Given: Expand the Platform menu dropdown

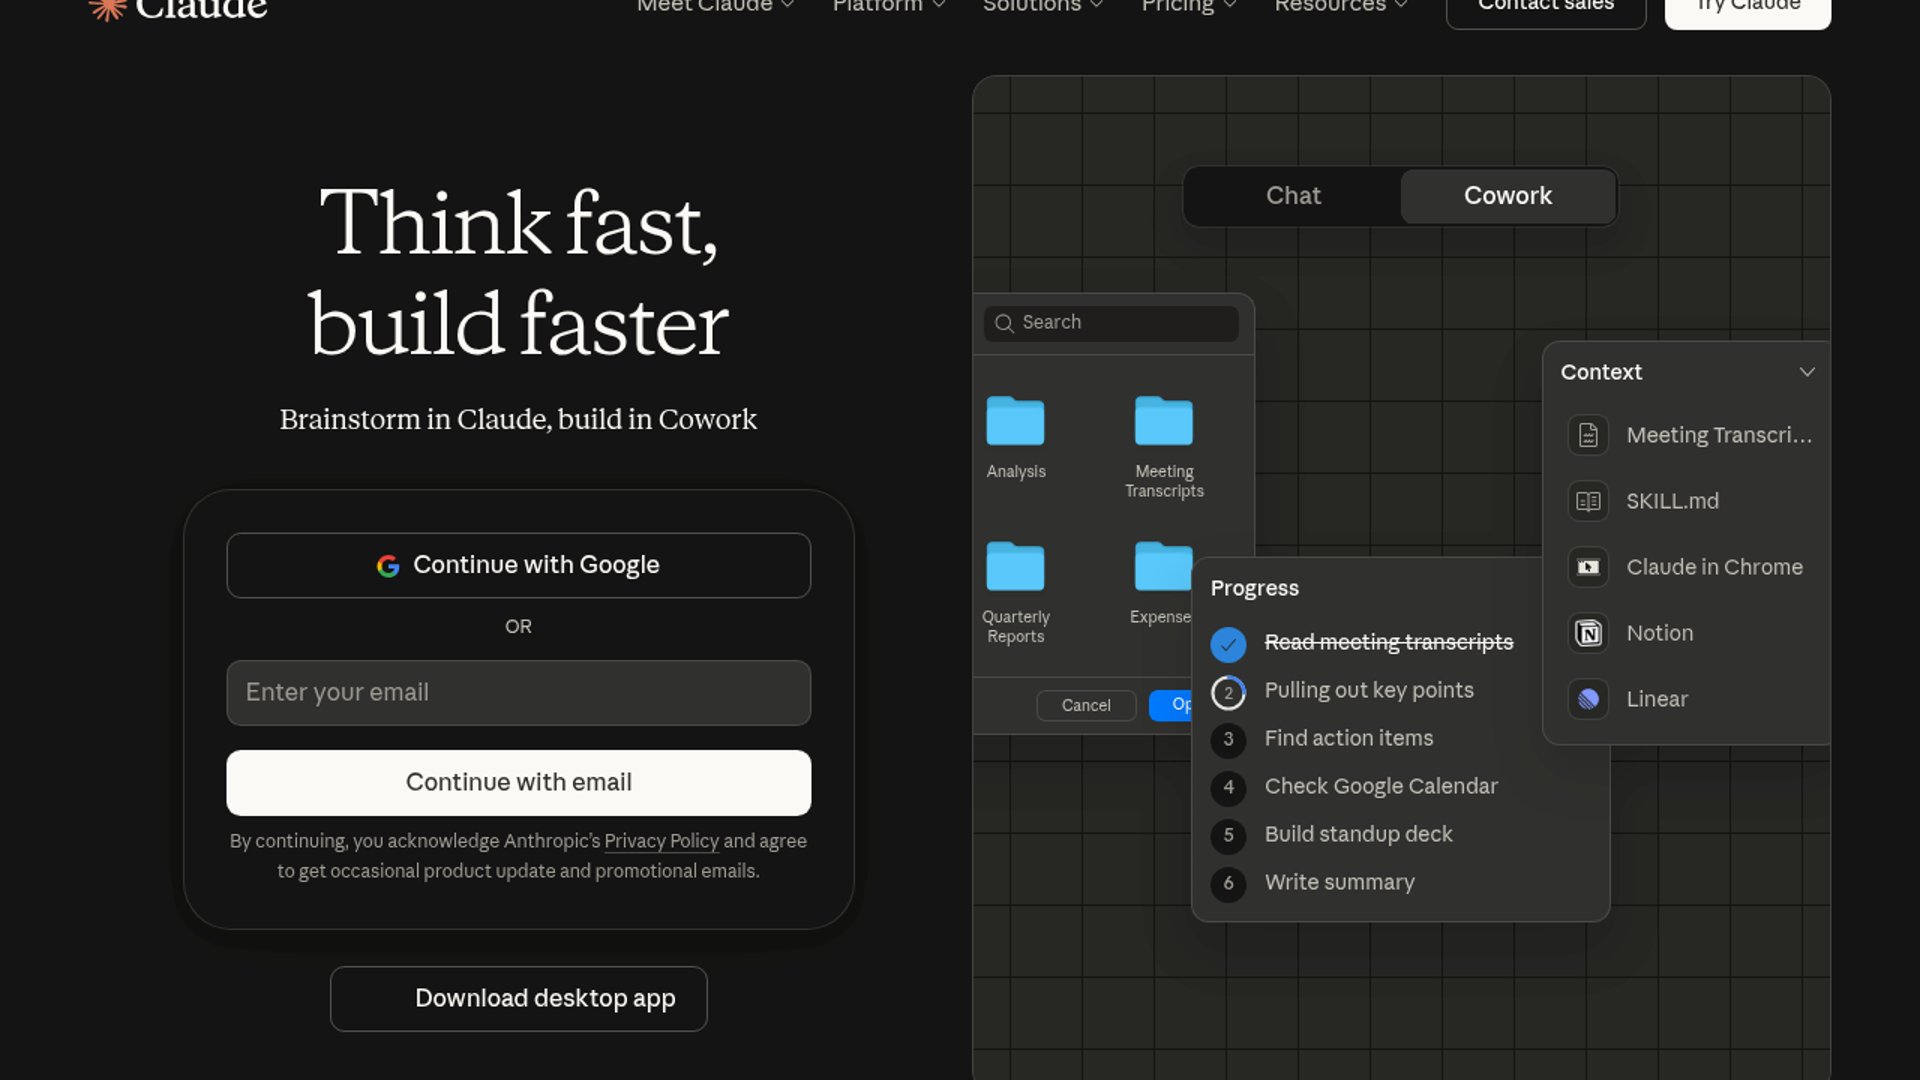Looking at the screenshot, I should [888, 6].
